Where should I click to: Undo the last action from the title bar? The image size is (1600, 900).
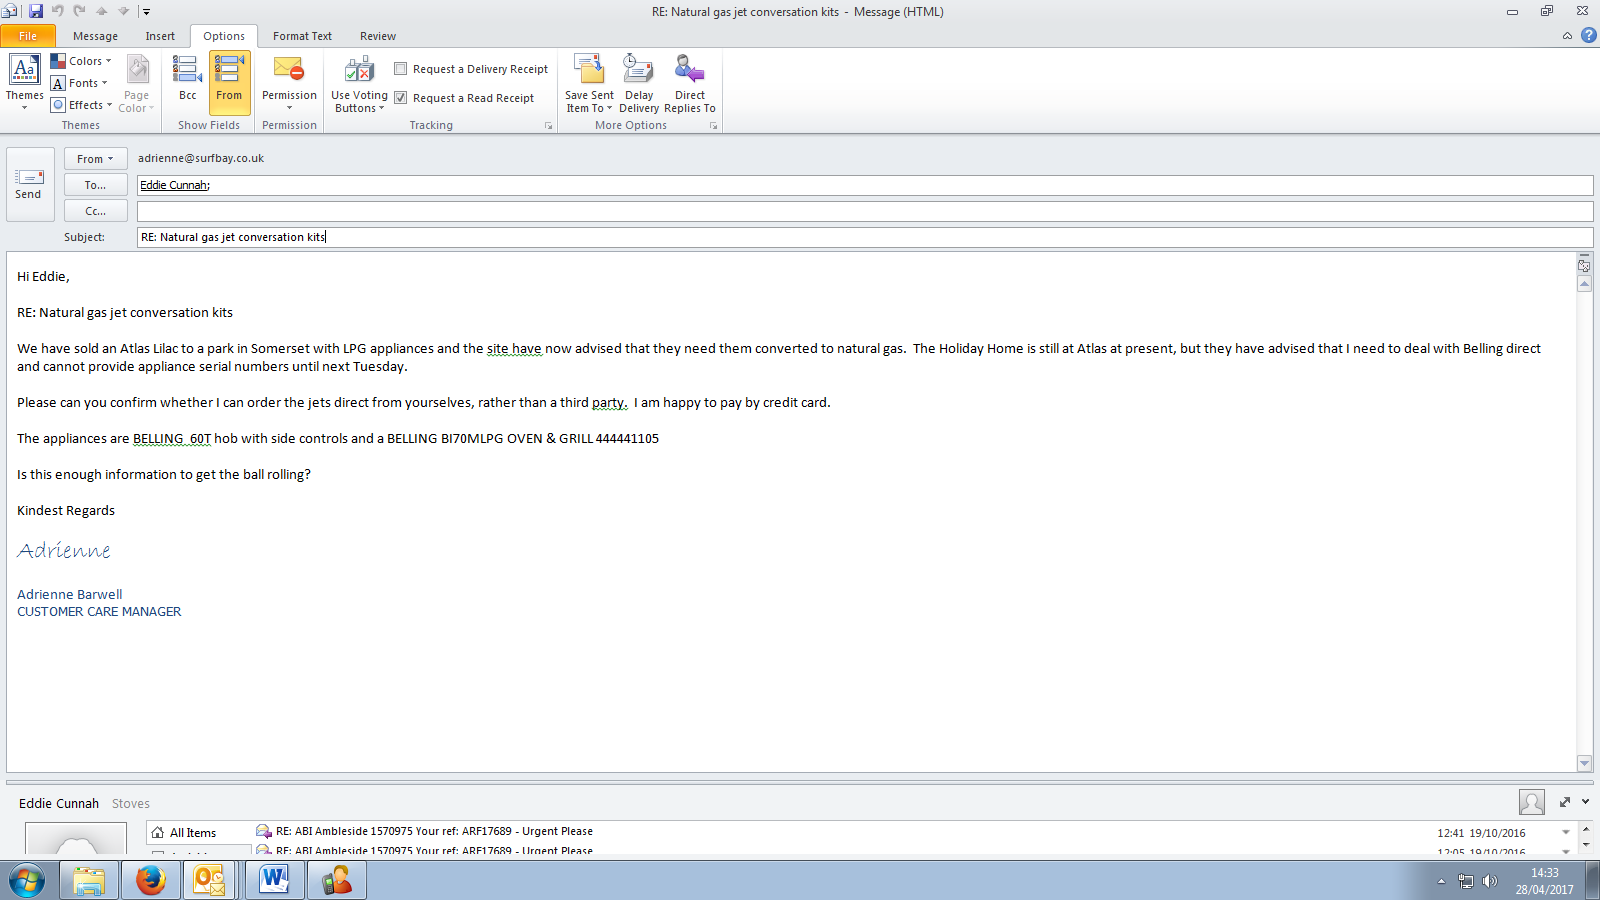(x=57, y=11)
